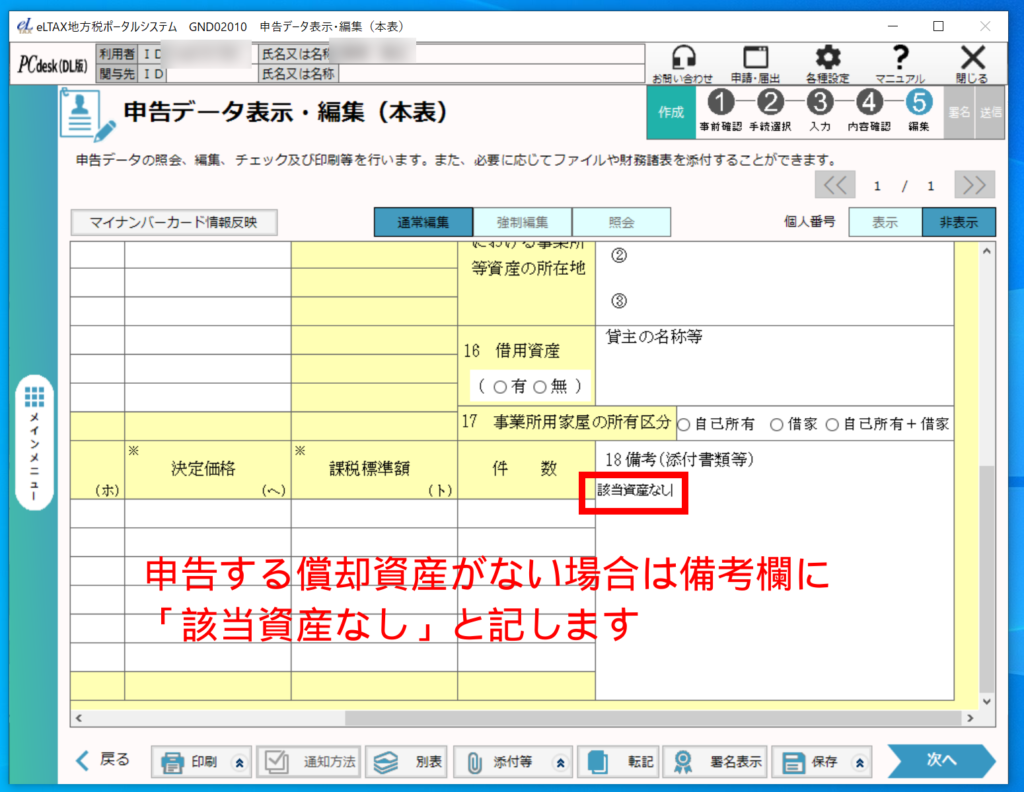This screenshot has width=1024, height=792.
Task: Select 無 radio for 借用資産
Action: pyautogui.click(x=541, y=387)
